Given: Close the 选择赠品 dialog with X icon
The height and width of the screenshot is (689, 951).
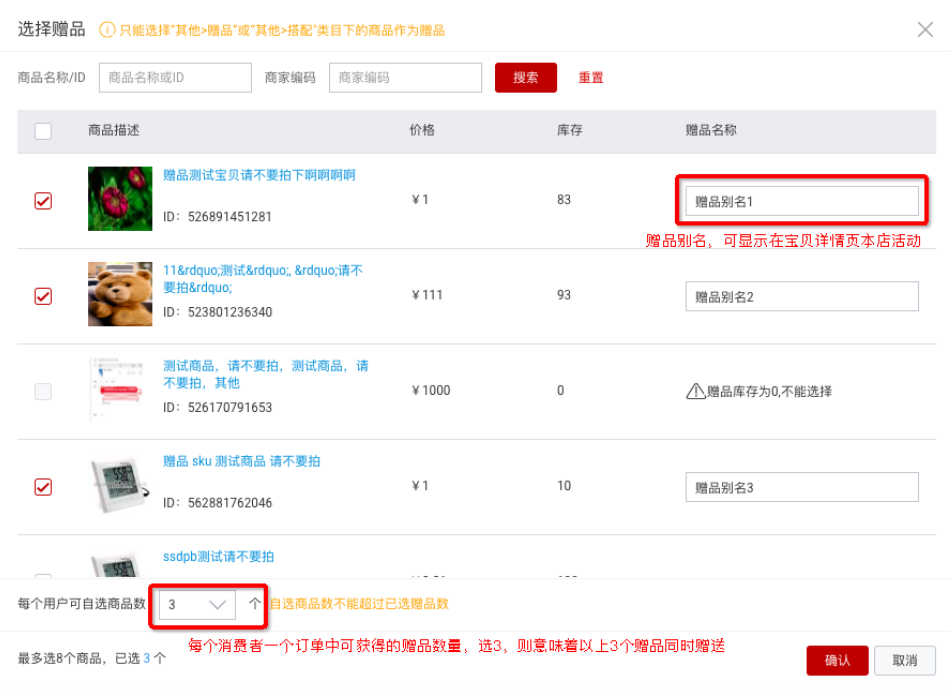Looking at the screenshot, I should (925, 29).
